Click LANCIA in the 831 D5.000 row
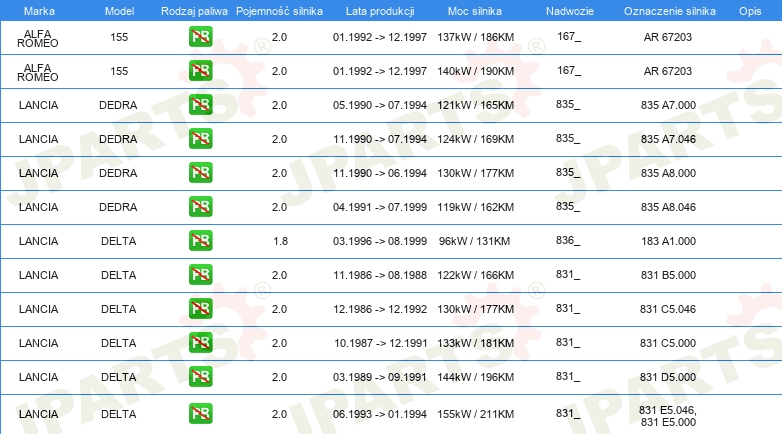The width and height of the screenshot is (782, 434). (x=38, y=376)
